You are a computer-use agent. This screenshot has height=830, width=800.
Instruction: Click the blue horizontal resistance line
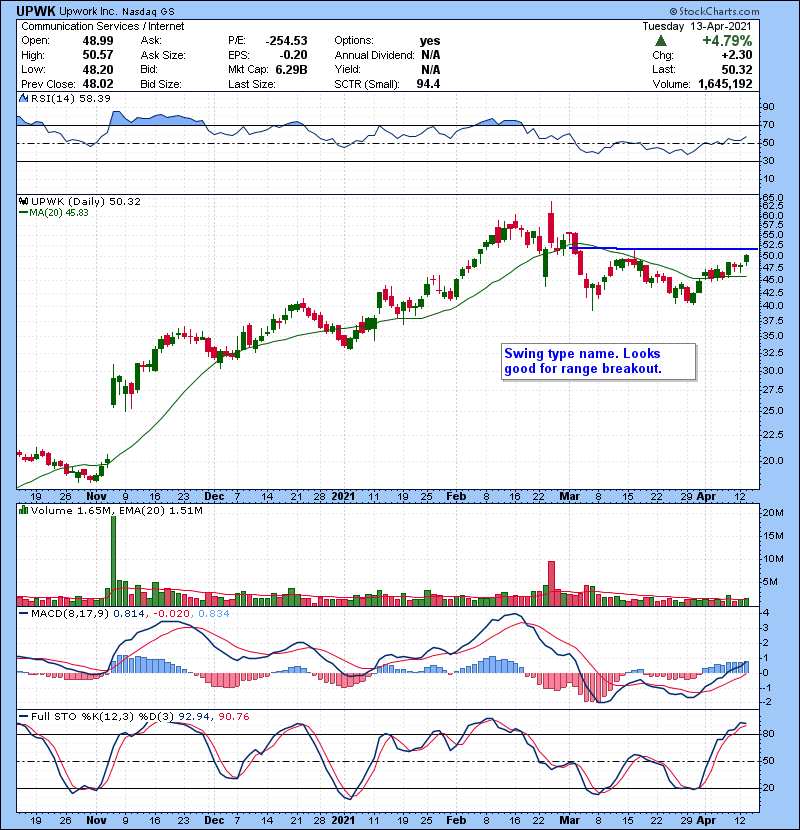pyautogui.click(x=663, y=248)
